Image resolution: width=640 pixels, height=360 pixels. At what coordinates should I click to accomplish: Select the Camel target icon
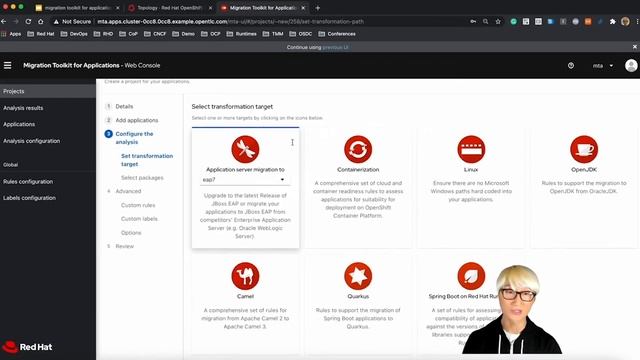(245, 276)
